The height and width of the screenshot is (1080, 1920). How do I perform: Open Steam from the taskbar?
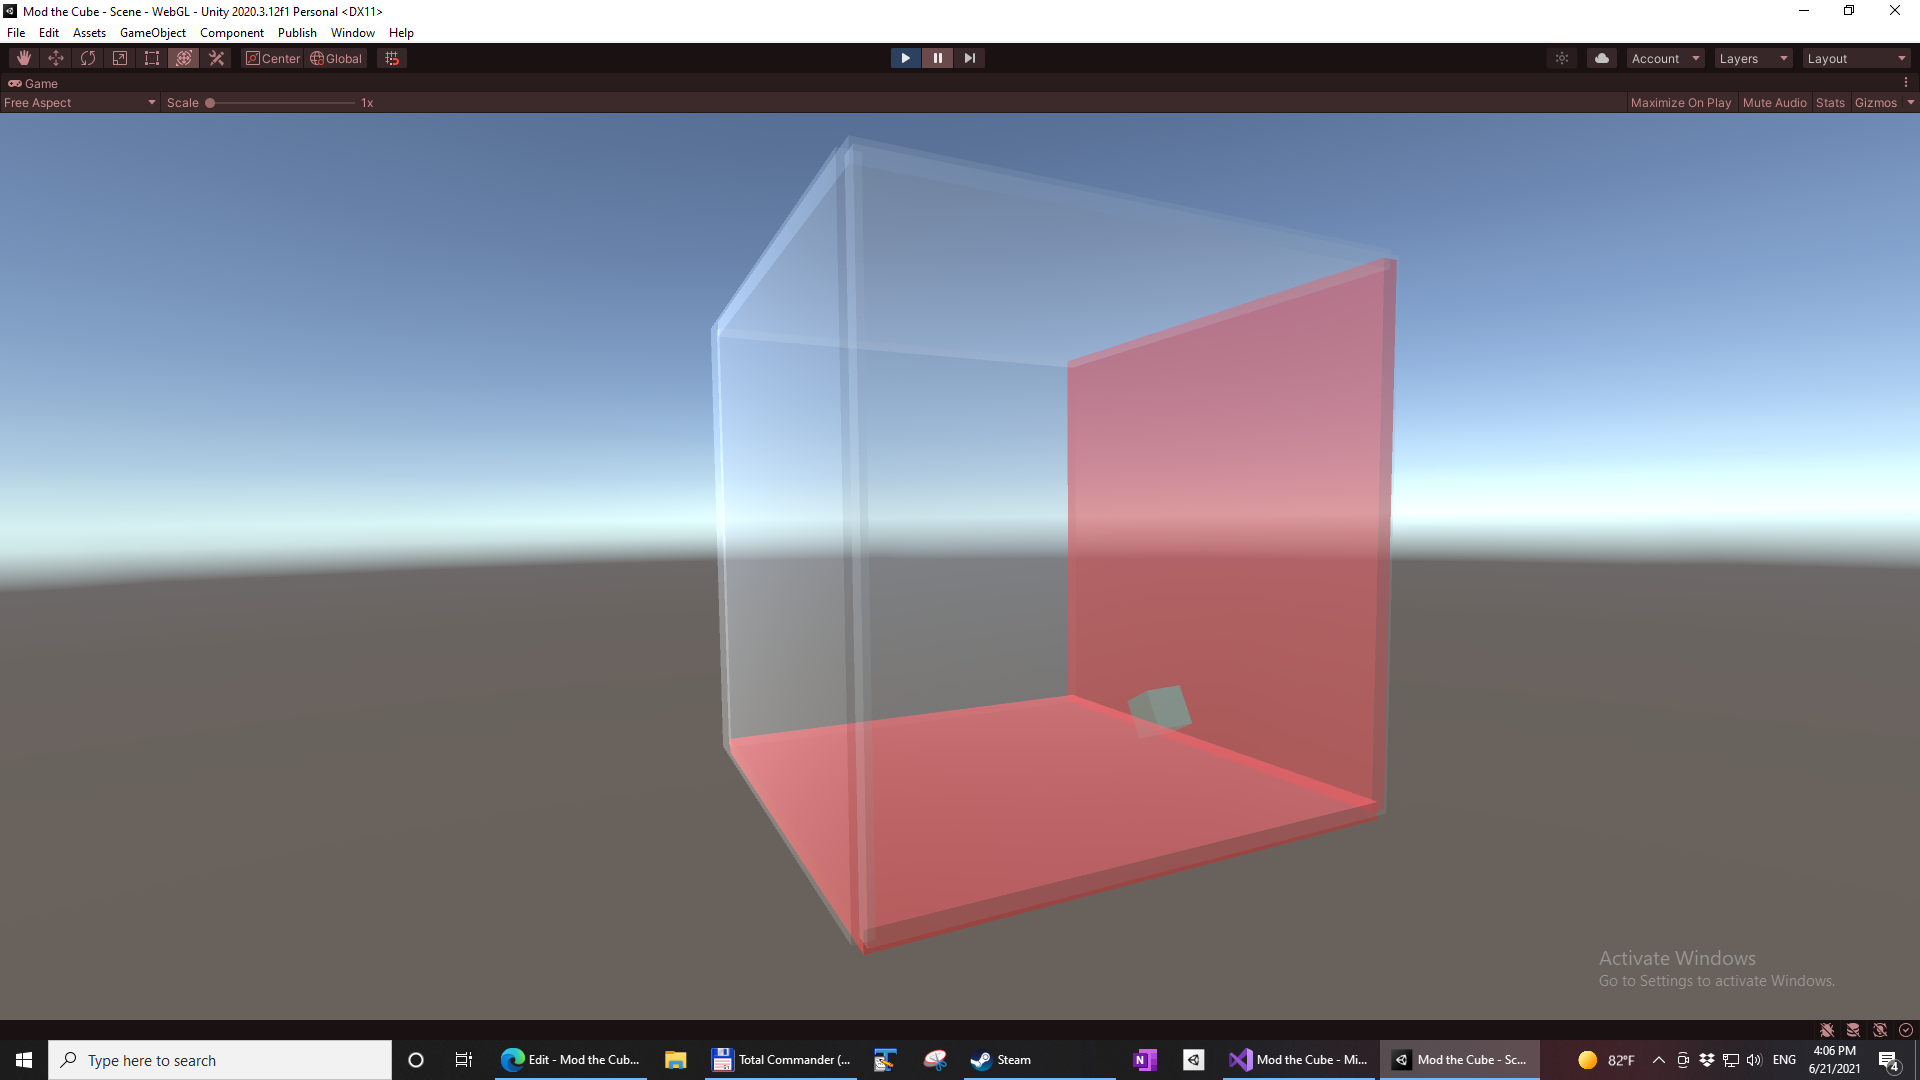click(1000, 1059)
